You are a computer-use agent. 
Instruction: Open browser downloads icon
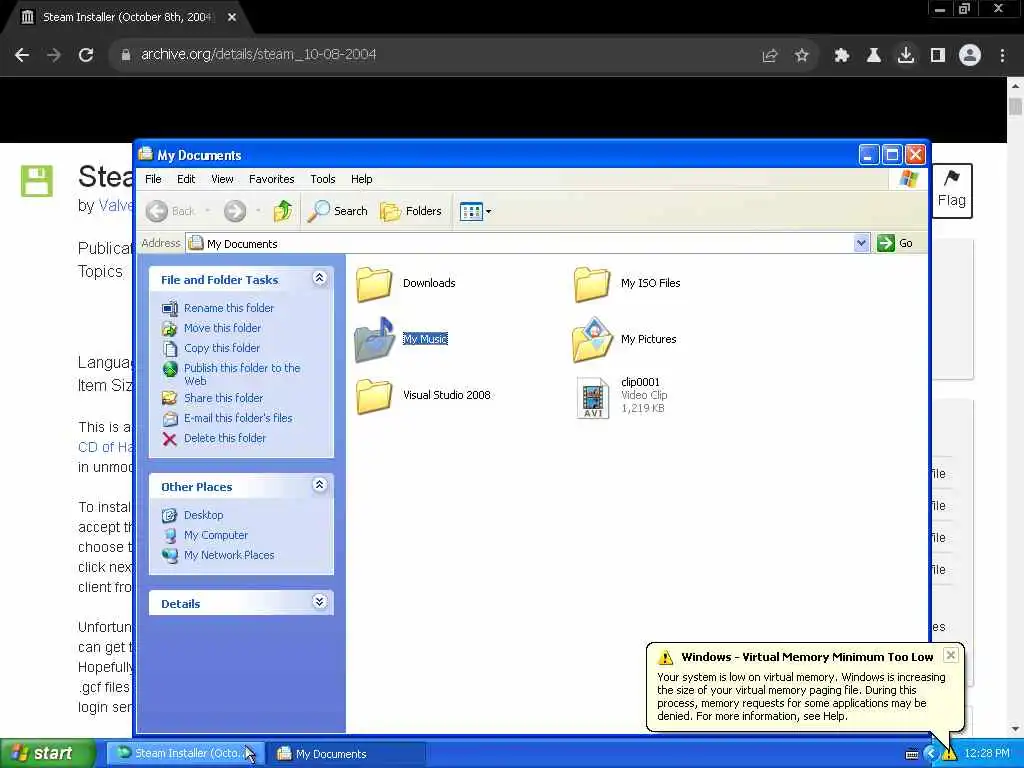[x=906, y=55]
